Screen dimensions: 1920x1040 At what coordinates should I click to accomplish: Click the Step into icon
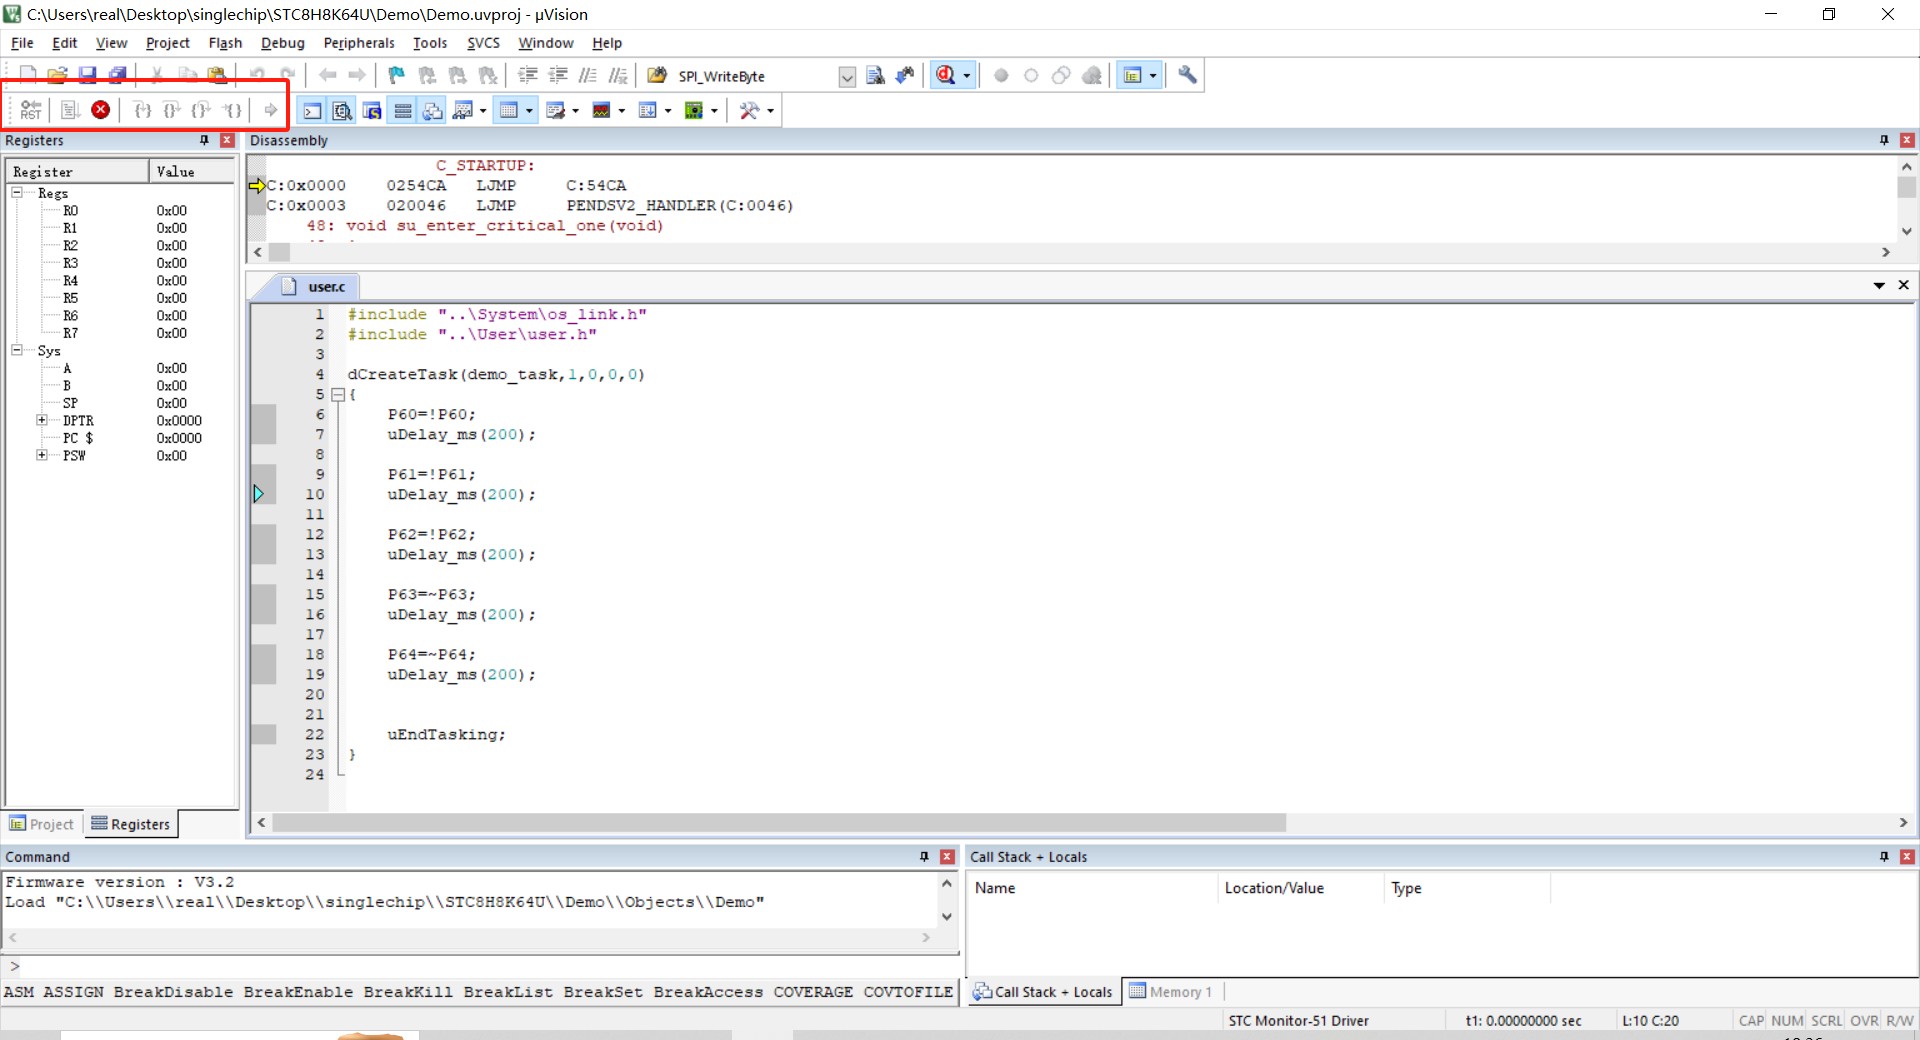click(143, 110)
